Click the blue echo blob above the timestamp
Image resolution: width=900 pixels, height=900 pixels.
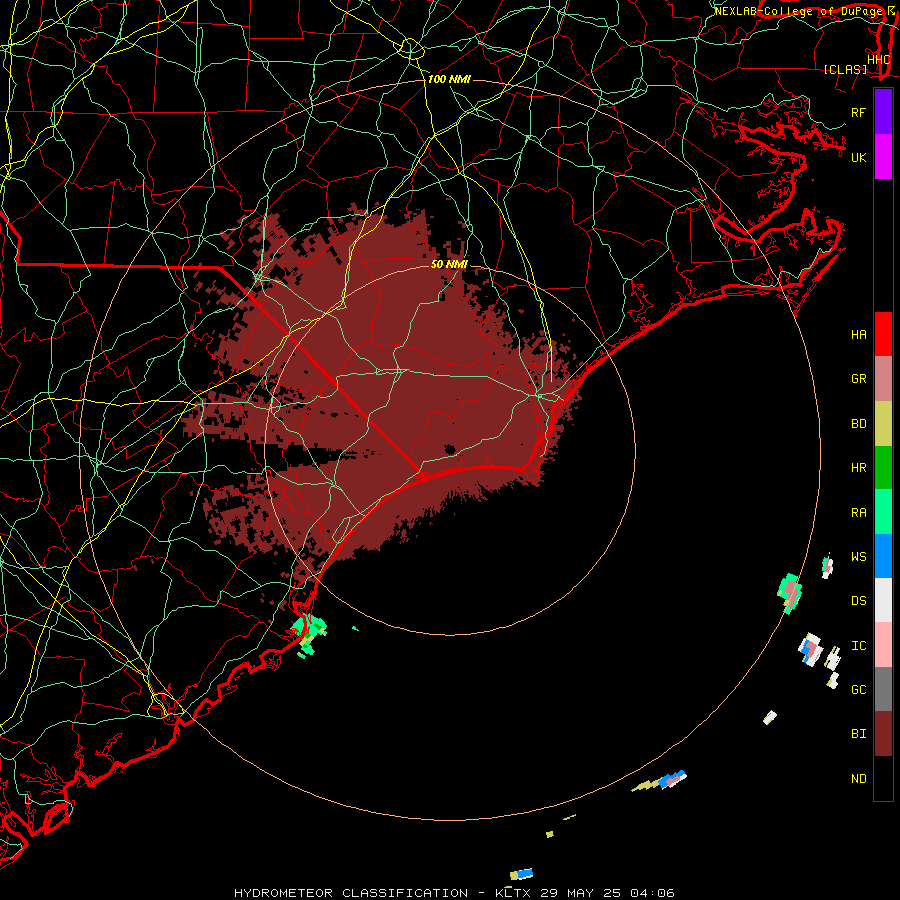pos(522,874)
